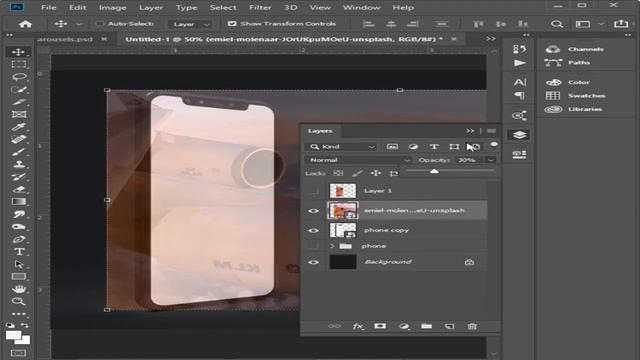Click the Home icon in options bar
Viewport: 640px width, 360px height.
25,24
